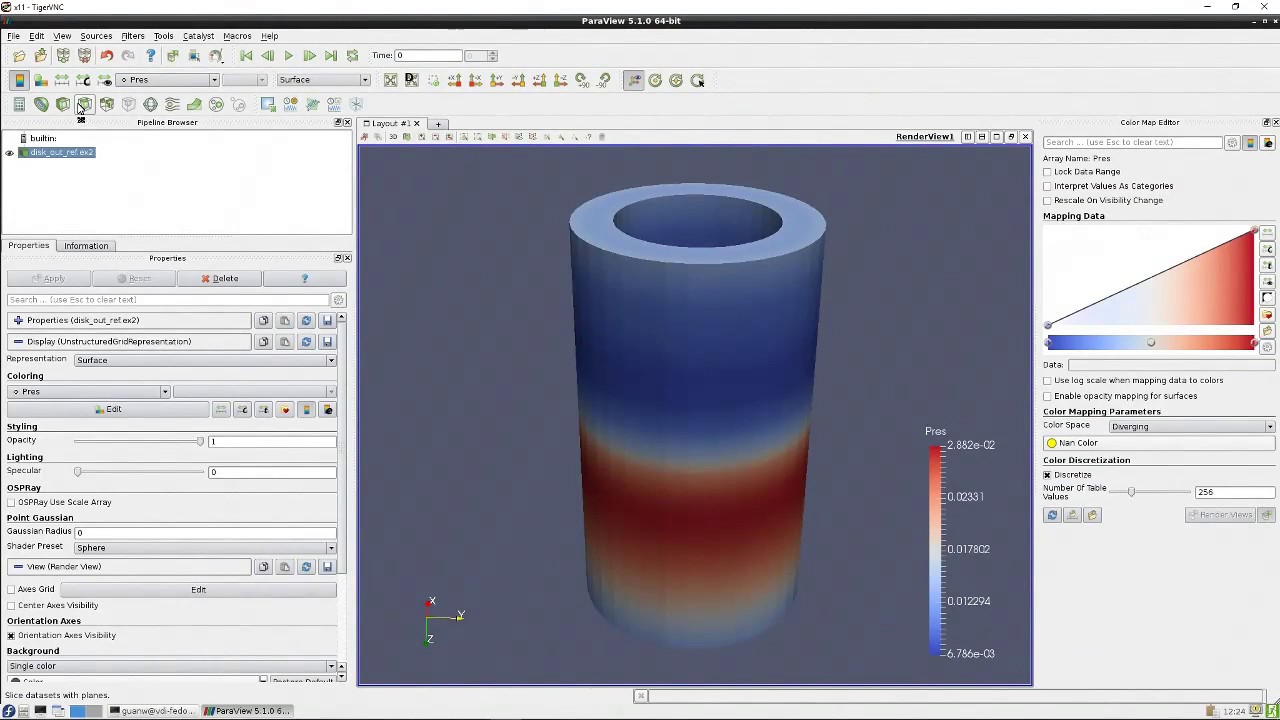Switch to the Information tab
Viewport: 1280px width, 720px height.
(86, 246)
